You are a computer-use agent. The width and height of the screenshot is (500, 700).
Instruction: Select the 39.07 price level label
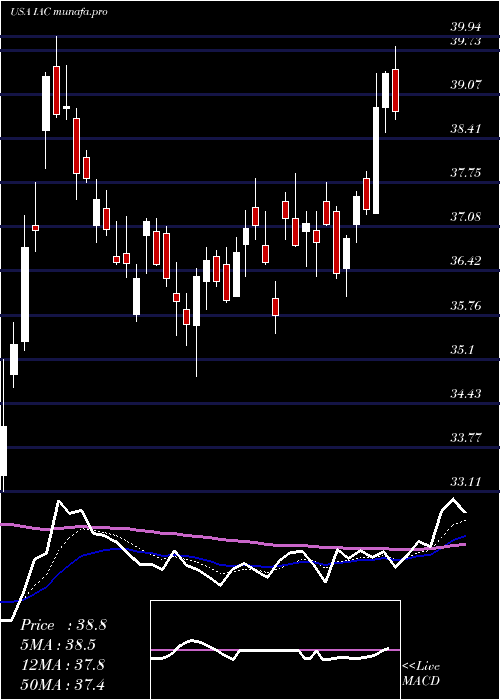(x=466, y=84)
